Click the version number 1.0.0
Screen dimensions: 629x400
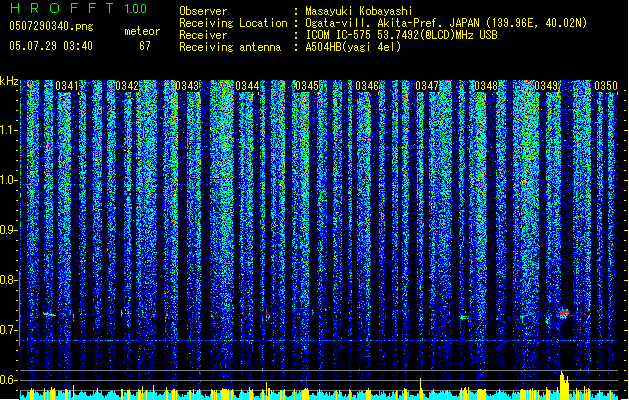click(136, 8)
